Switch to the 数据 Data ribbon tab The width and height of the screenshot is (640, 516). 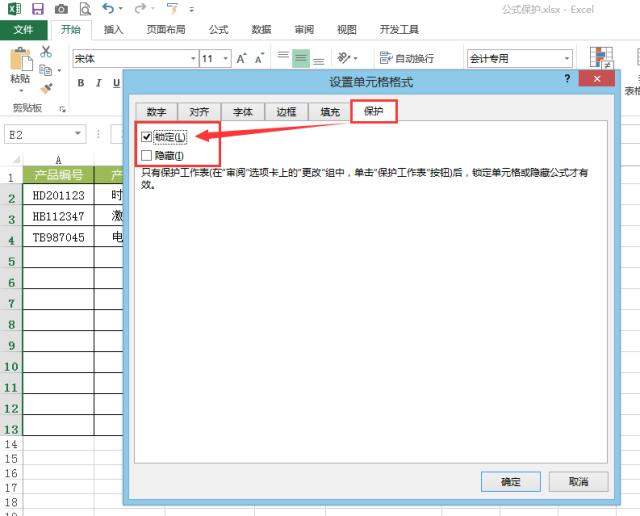coord(261,30)
